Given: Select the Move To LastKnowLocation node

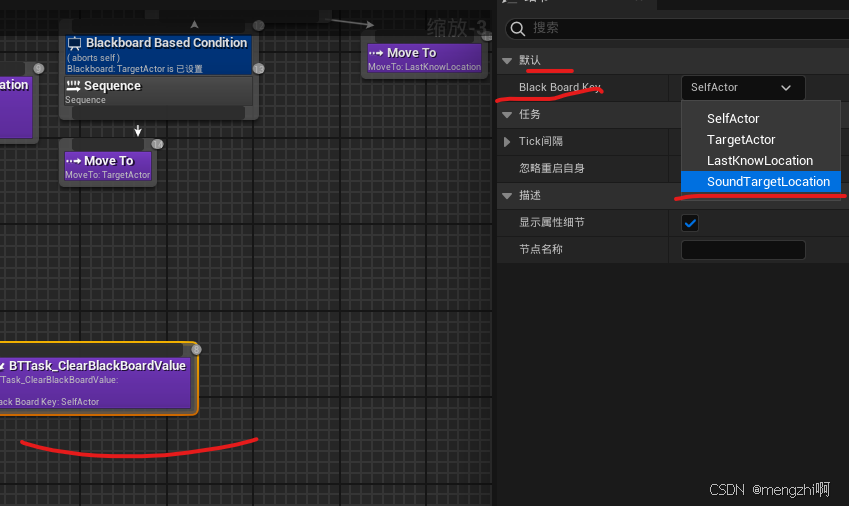Looking at the screenshot, I should 424,58.
